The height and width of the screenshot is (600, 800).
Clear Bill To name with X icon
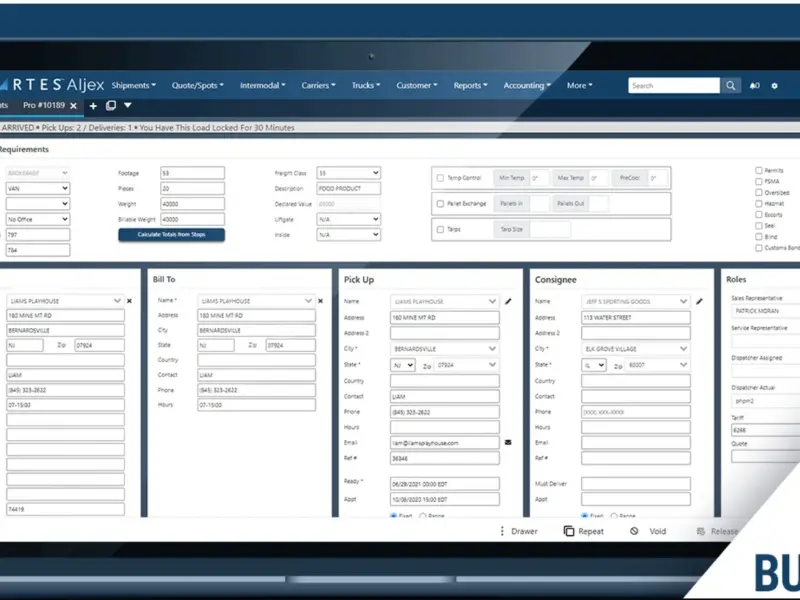tap(320, 301)
